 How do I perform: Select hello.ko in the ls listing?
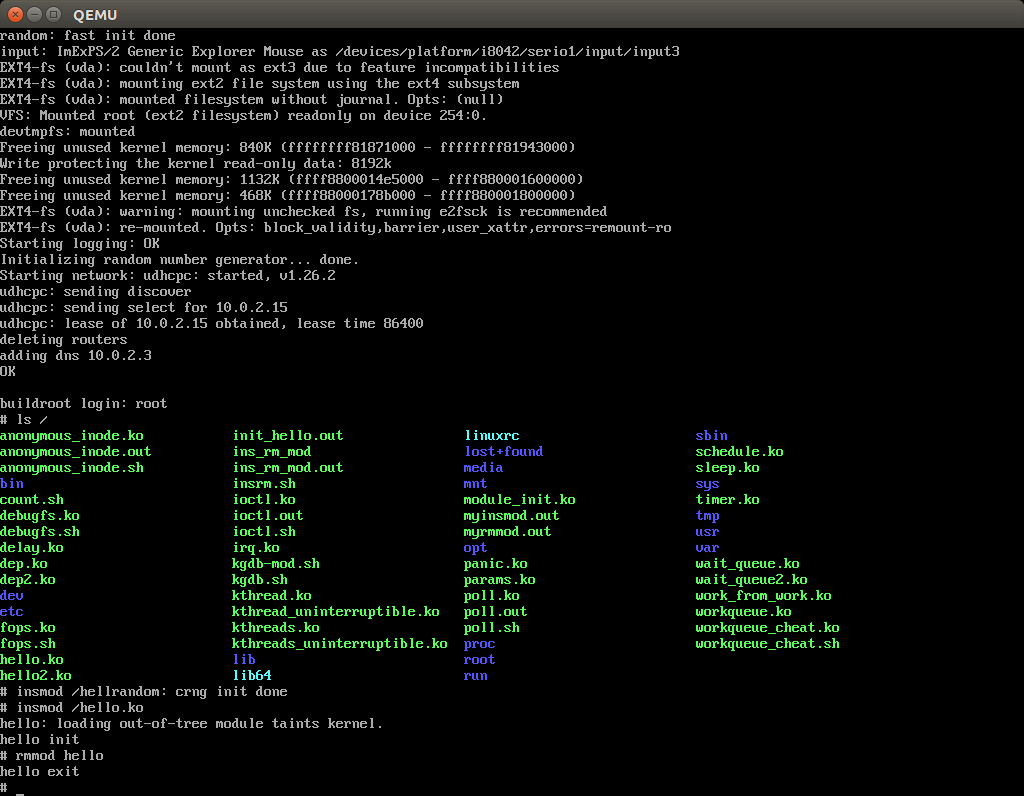[32, 660]
